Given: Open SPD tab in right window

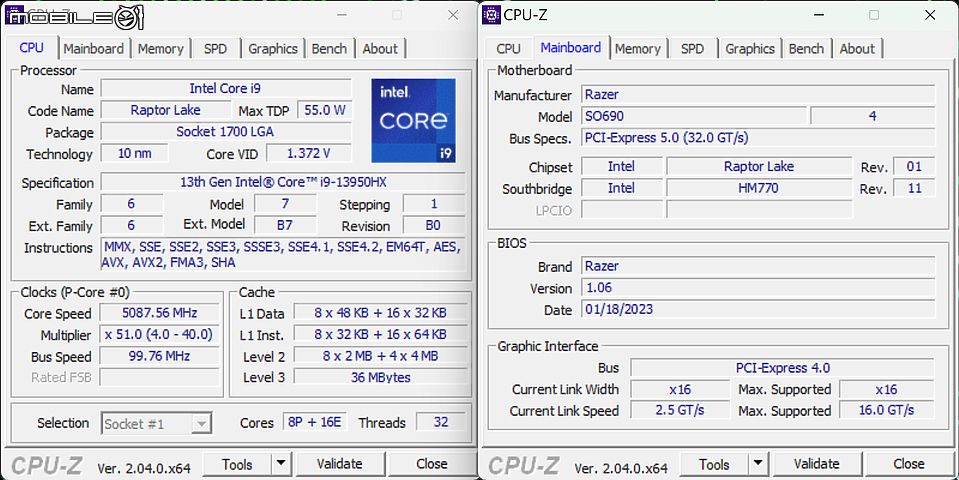Looking at the screenshot, I should 692,49.
